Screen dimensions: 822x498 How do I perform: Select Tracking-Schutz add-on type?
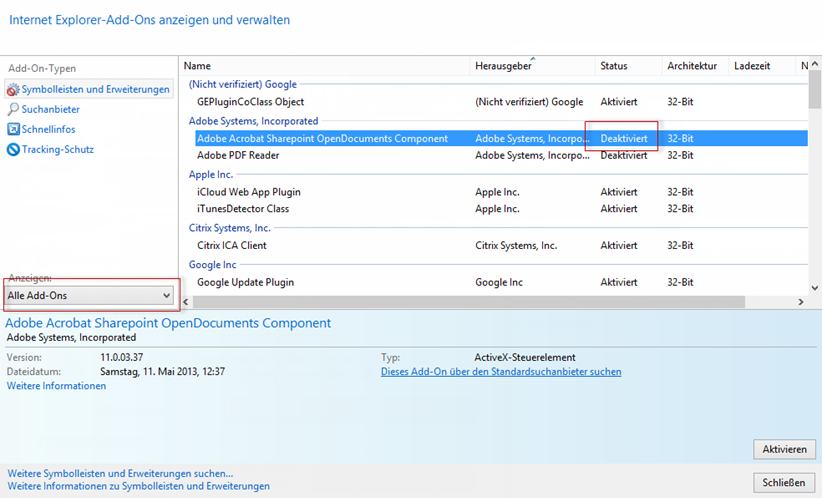click(x=58, y=149)
